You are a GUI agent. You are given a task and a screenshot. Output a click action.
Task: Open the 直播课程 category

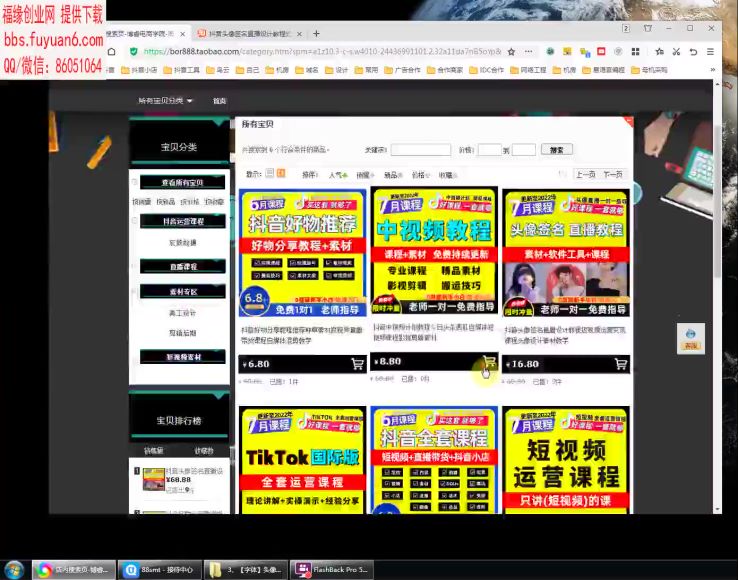coord(183,266)
